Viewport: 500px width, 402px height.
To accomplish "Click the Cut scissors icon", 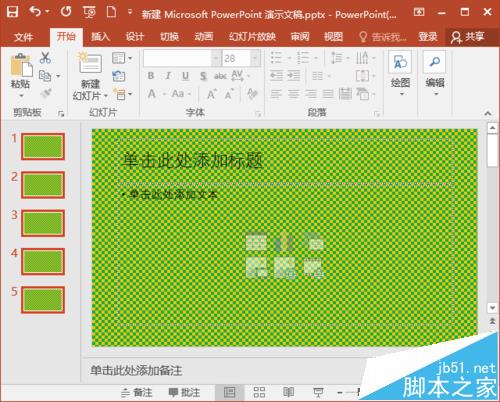I will [45, 58].
